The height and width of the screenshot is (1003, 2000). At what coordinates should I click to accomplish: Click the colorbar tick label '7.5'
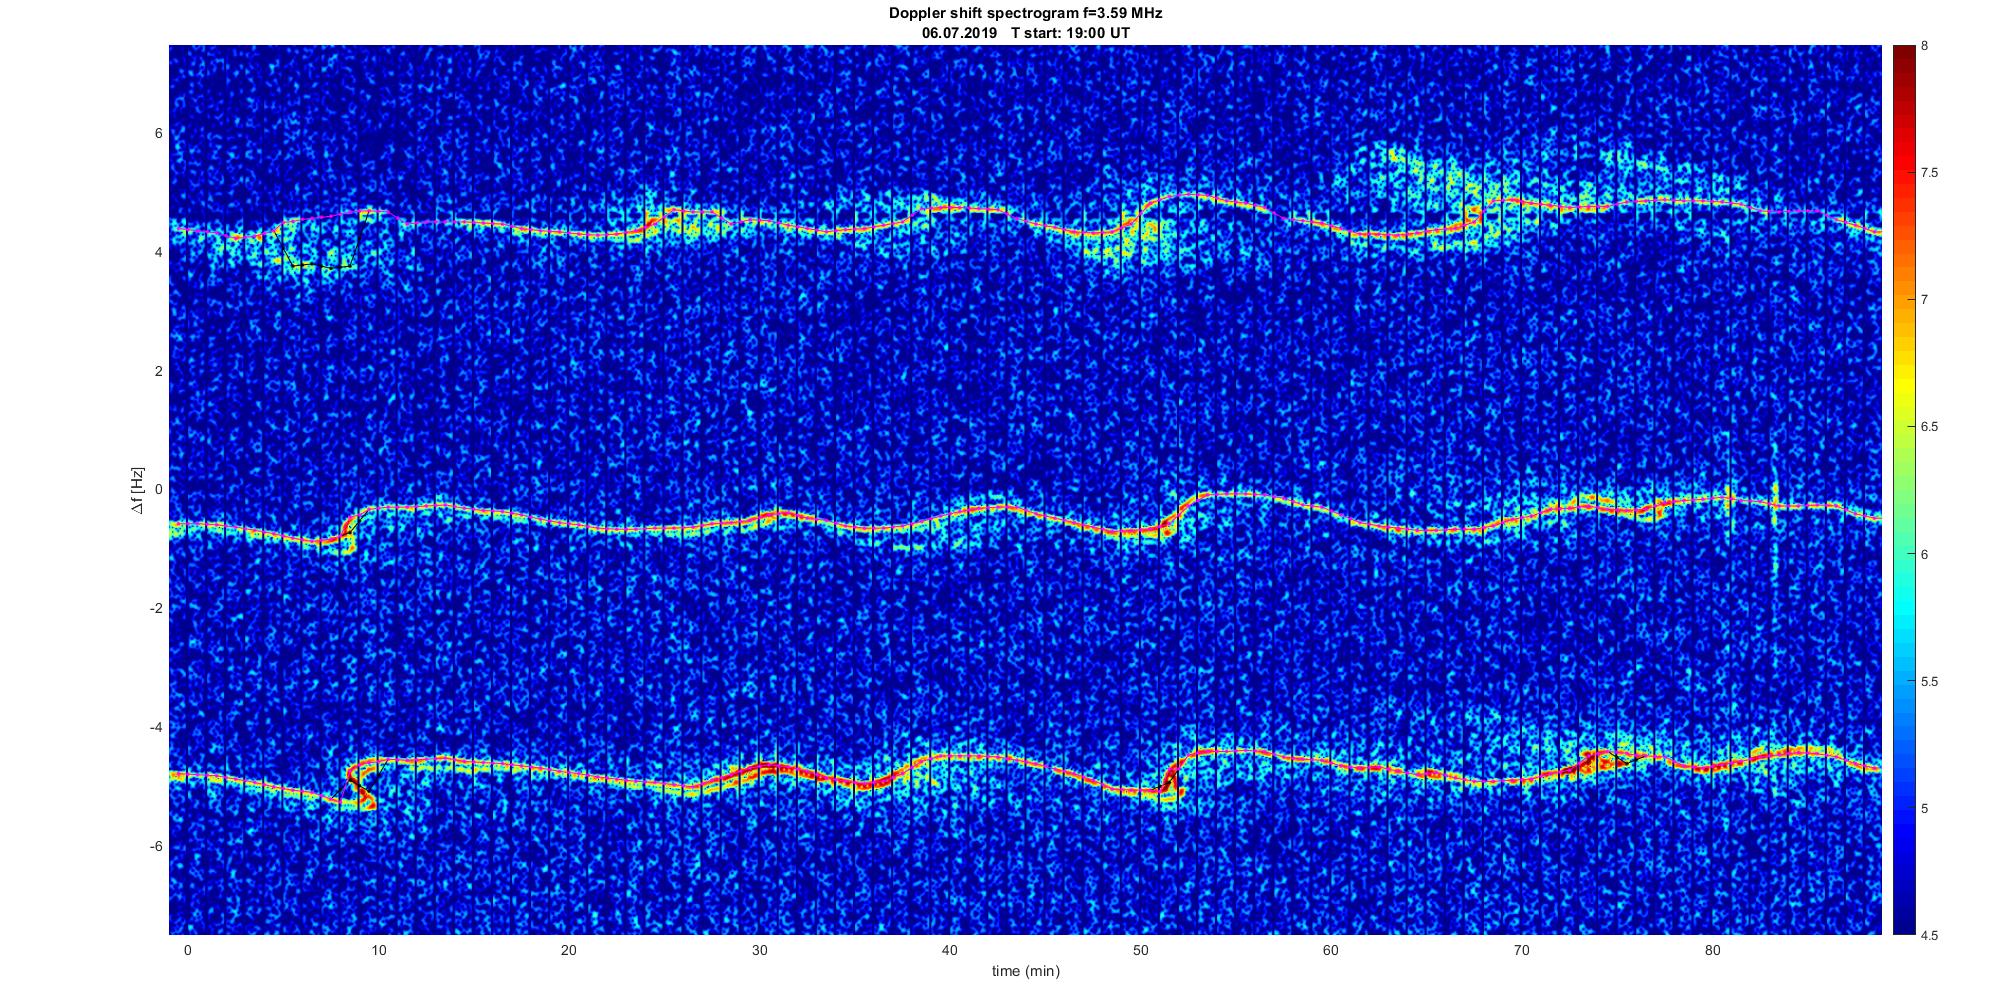click(1929, 173)
